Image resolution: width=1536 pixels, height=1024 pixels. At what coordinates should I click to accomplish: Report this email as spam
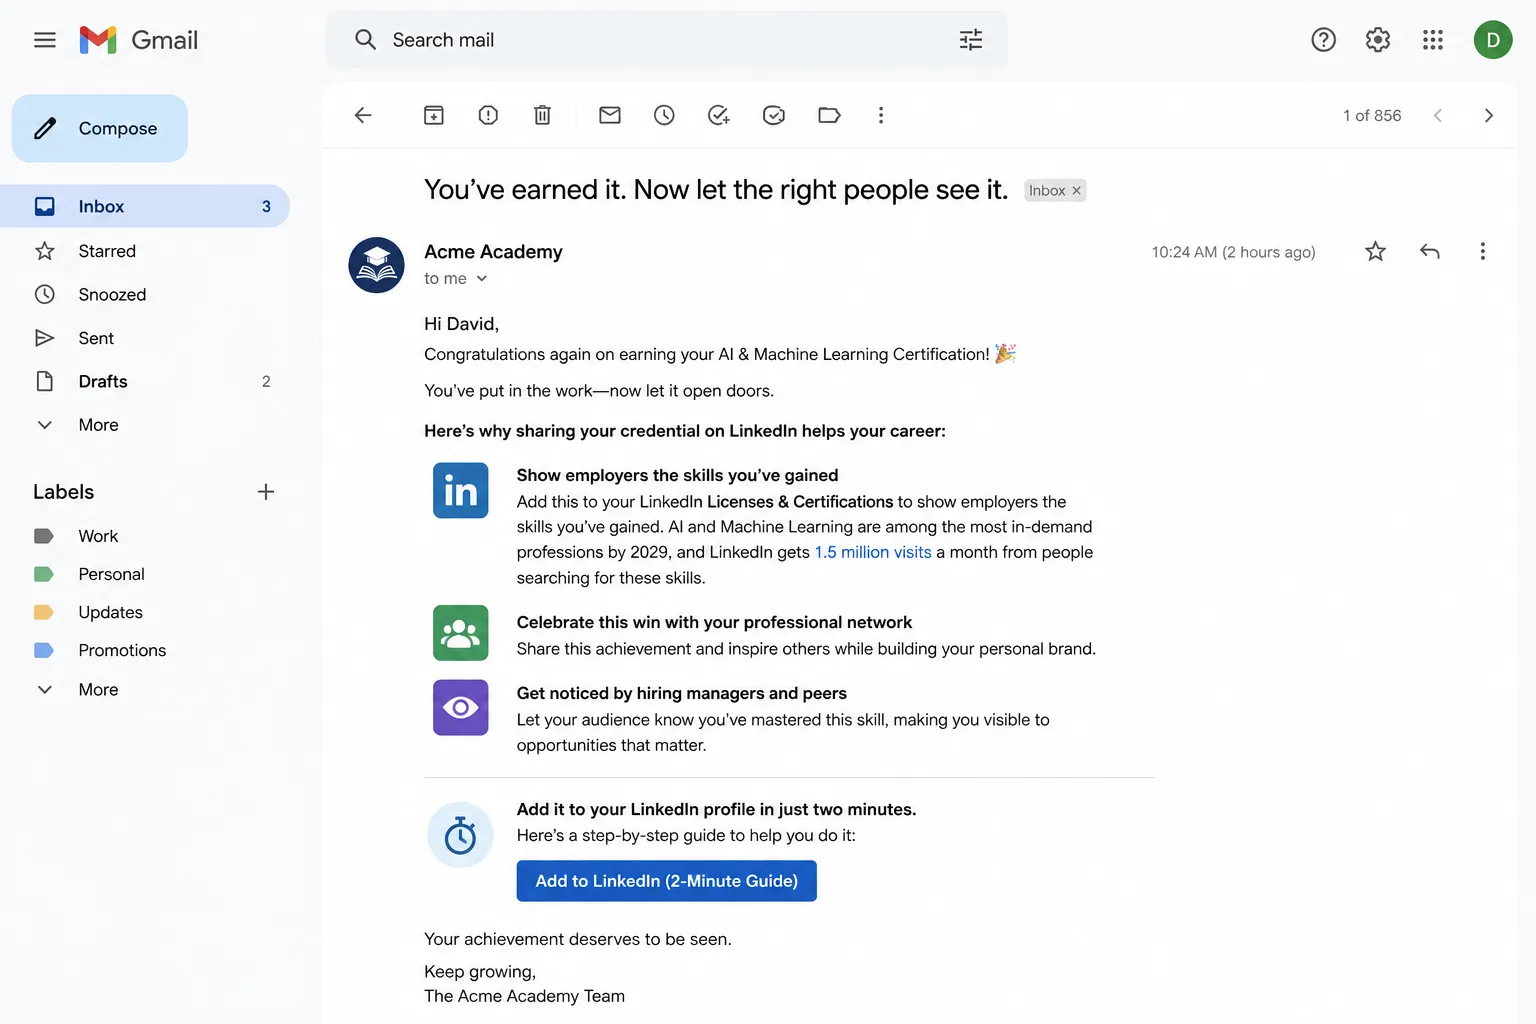coord(488,115)
